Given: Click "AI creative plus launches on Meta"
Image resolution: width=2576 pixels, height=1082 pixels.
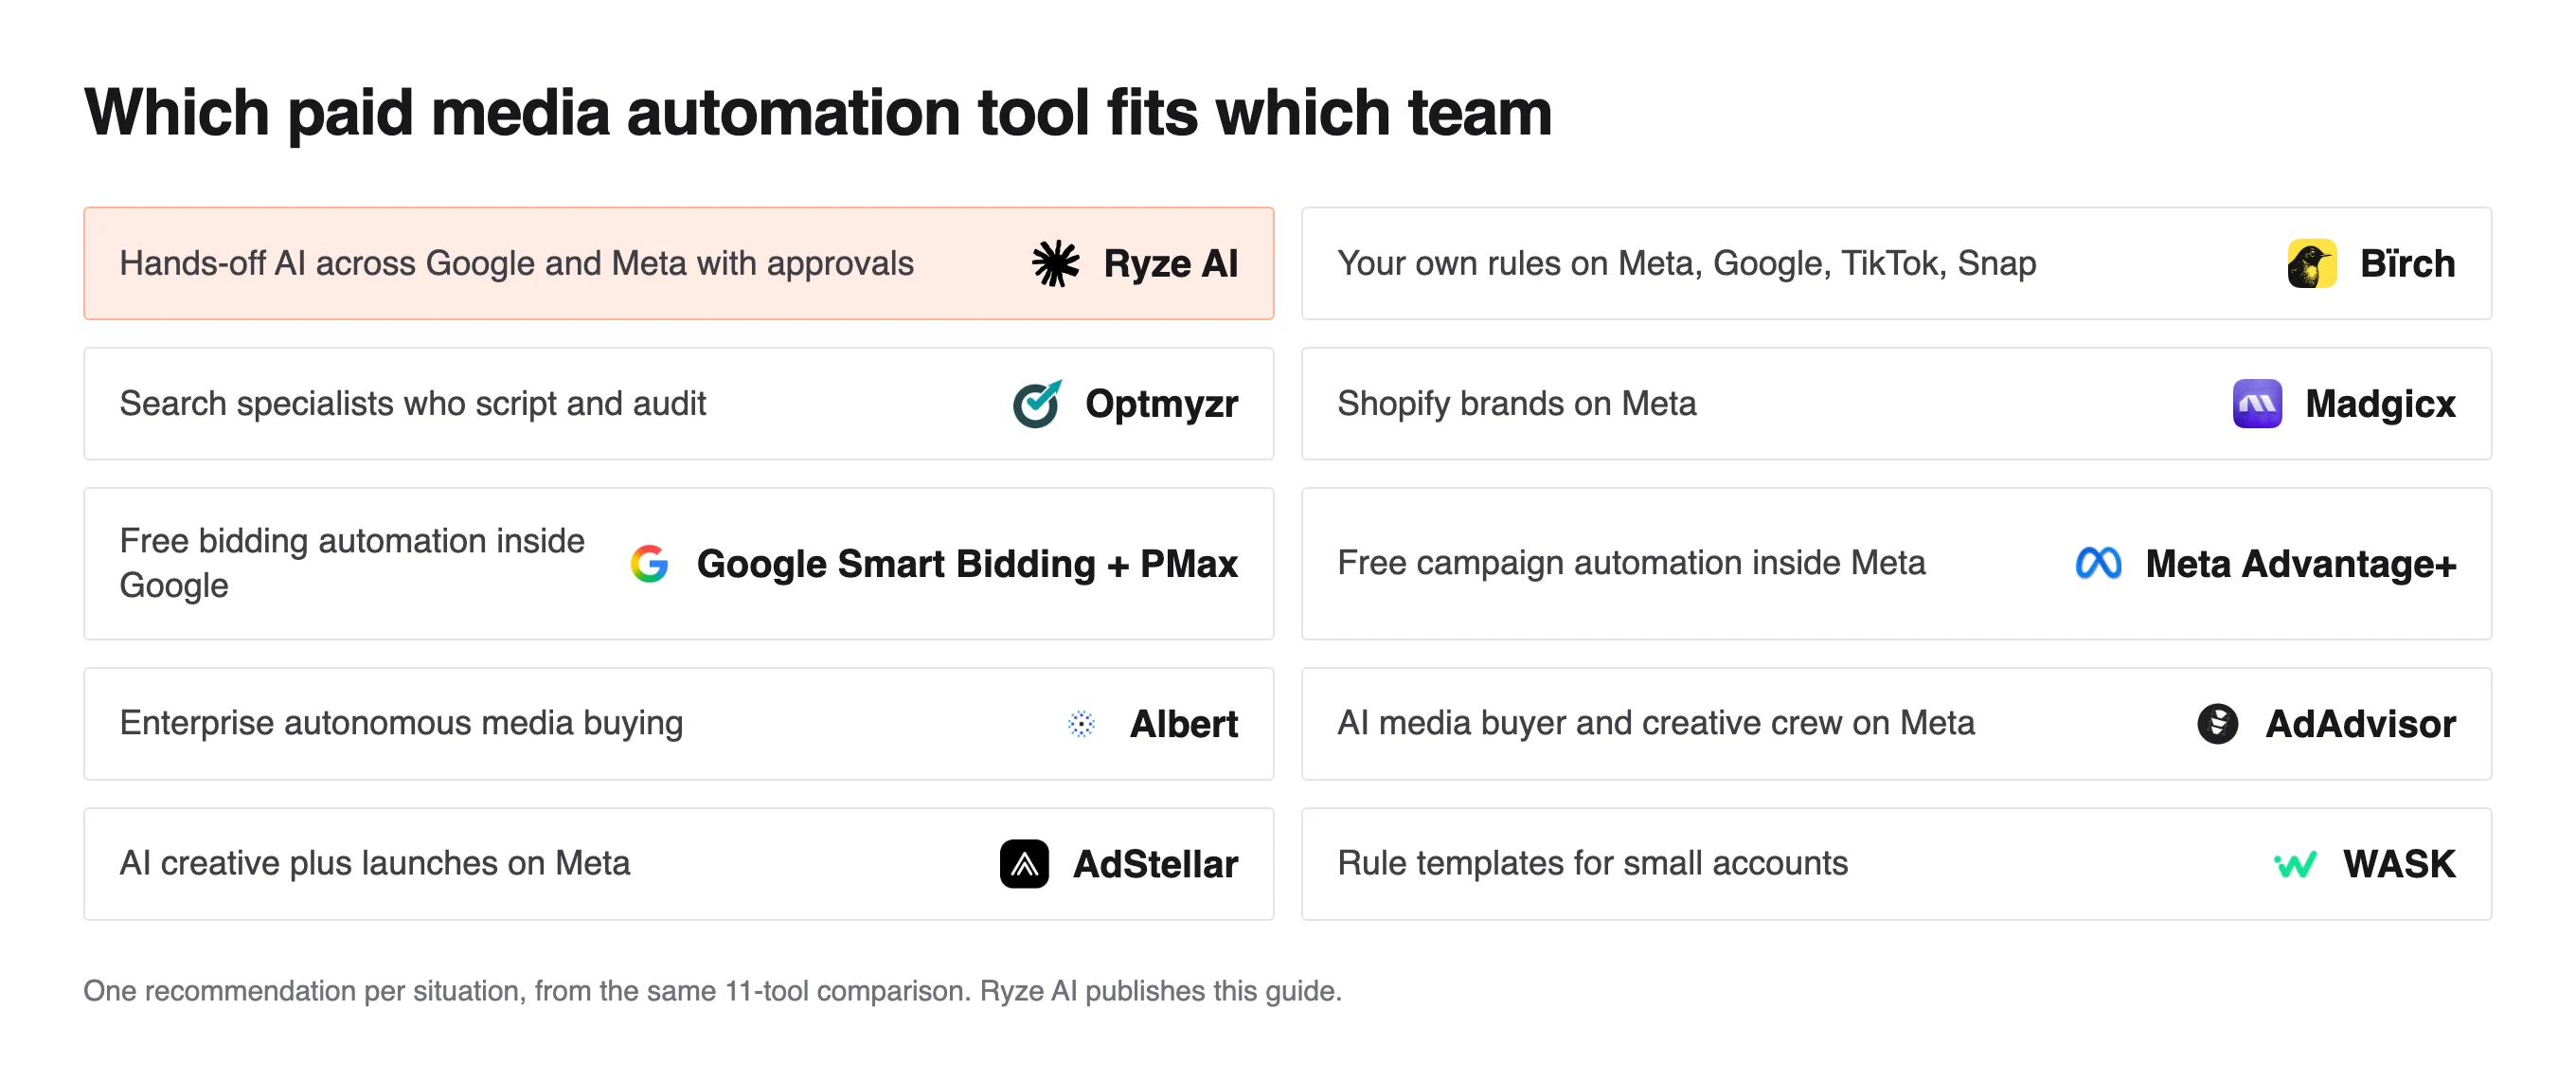Looking at the screenshot, I should pos(375,864).
